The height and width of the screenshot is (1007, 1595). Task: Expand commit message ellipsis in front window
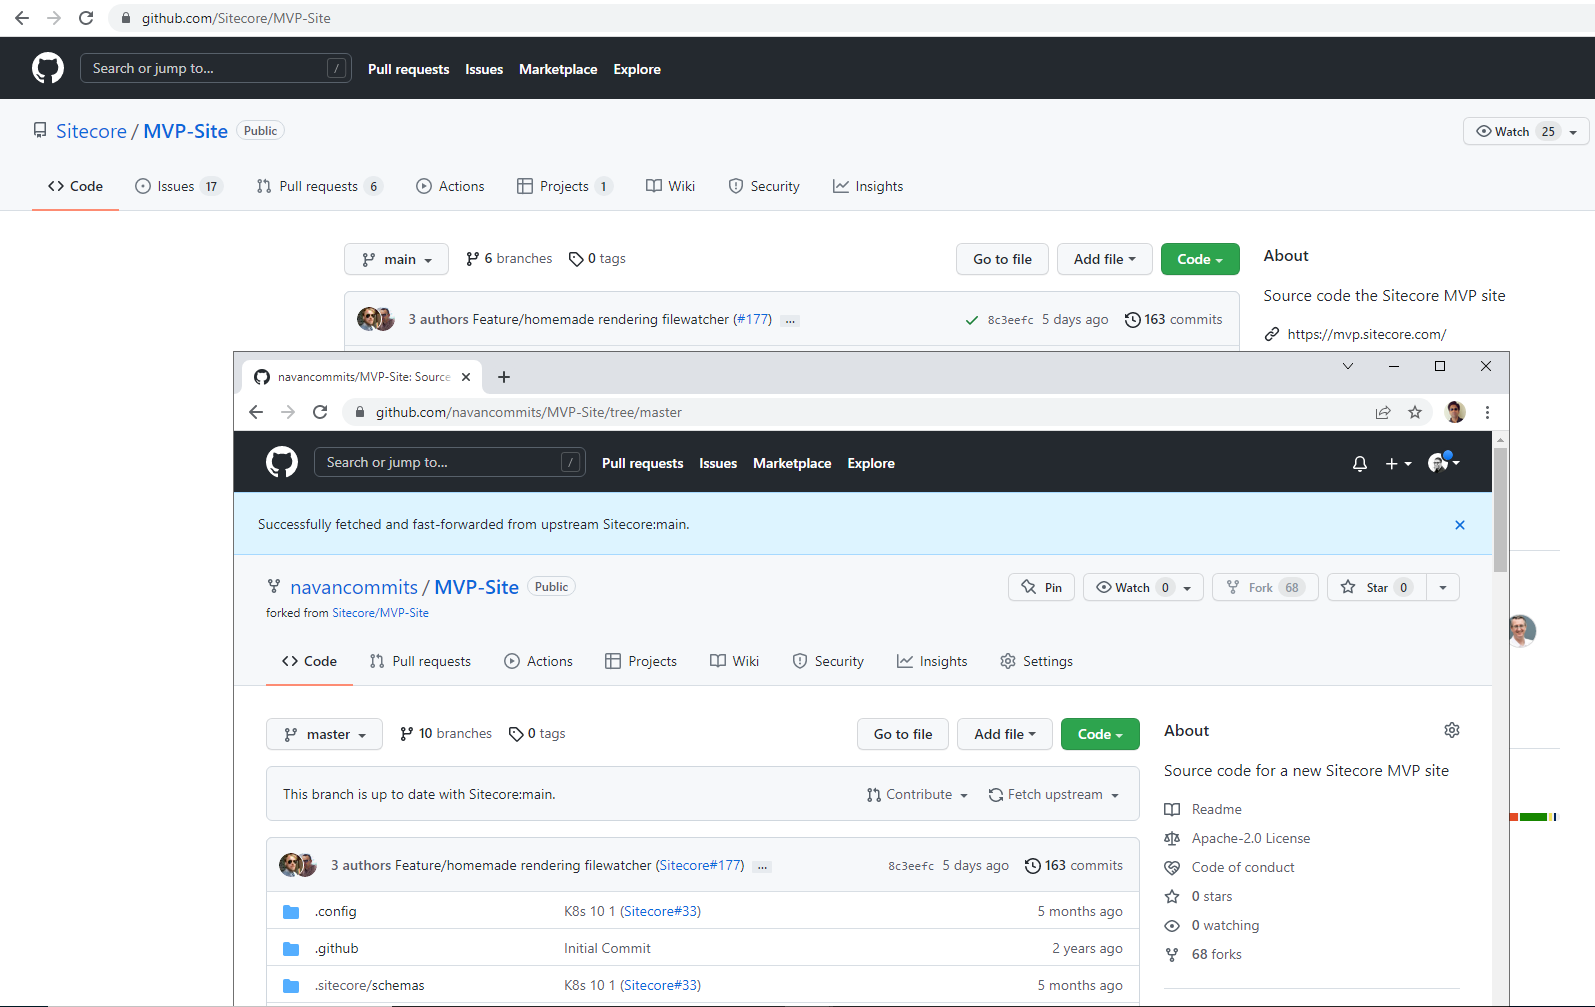point(762,867)
